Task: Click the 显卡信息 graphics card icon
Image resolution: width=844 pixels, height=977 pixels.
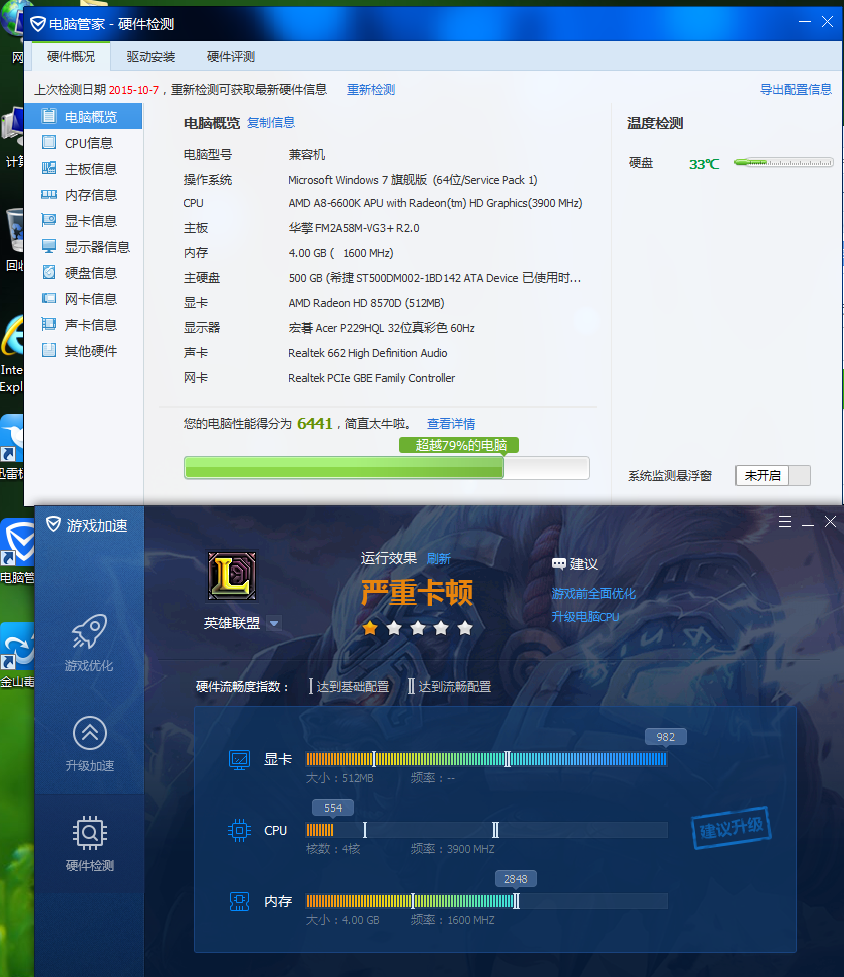Action: point(49,220)
